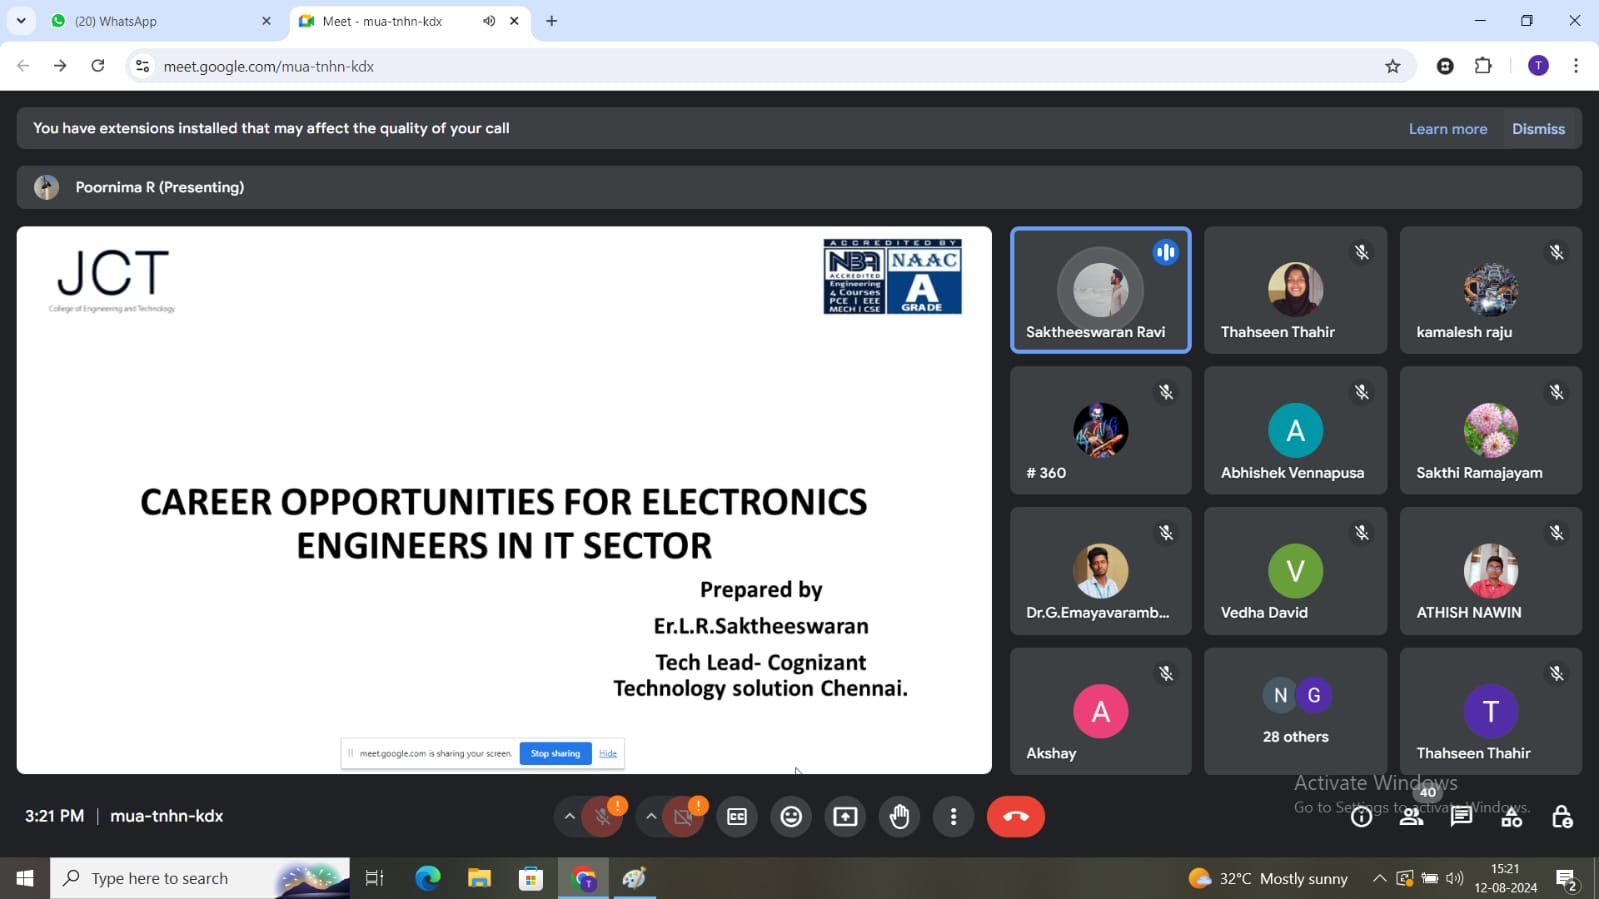Toggle the camera on or off
1599x899 pixels.
tap(683, 817)
